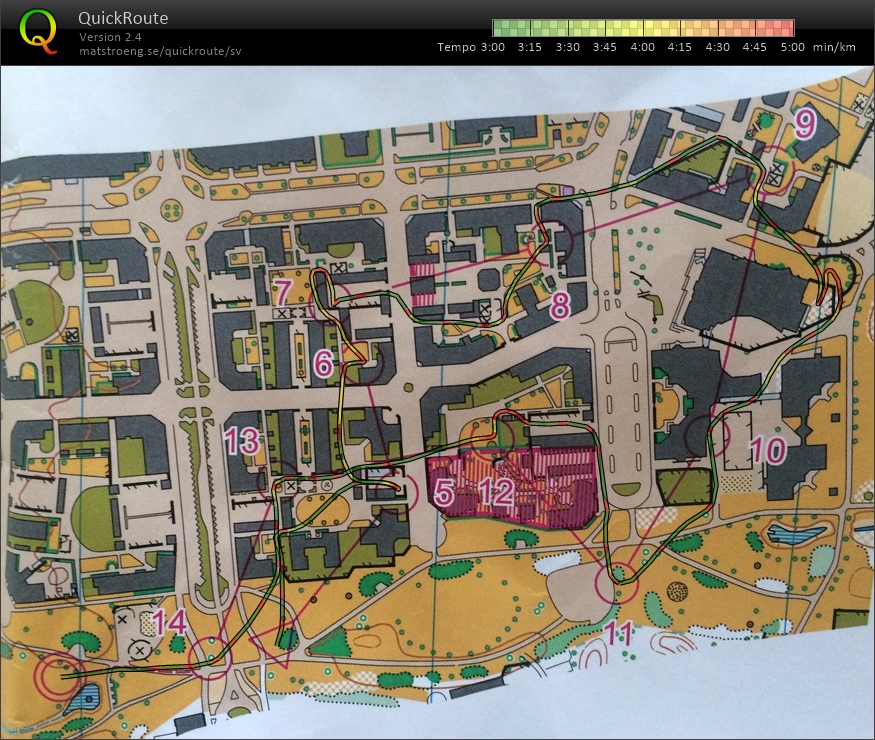Image resolution: width=875 pixels, height=740 pixels.
Task: Select control number 9 on the map
Action: 805,123
